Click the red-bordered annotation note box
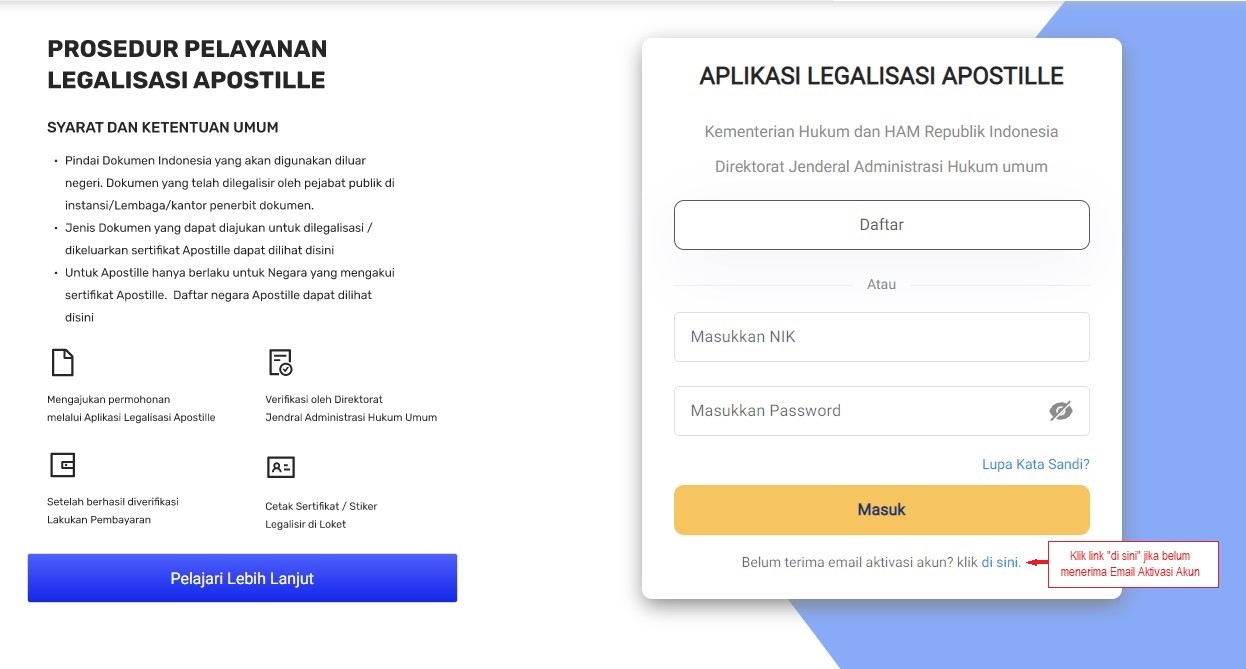Screen dimensions: 1246x669 pos(1133,564)
